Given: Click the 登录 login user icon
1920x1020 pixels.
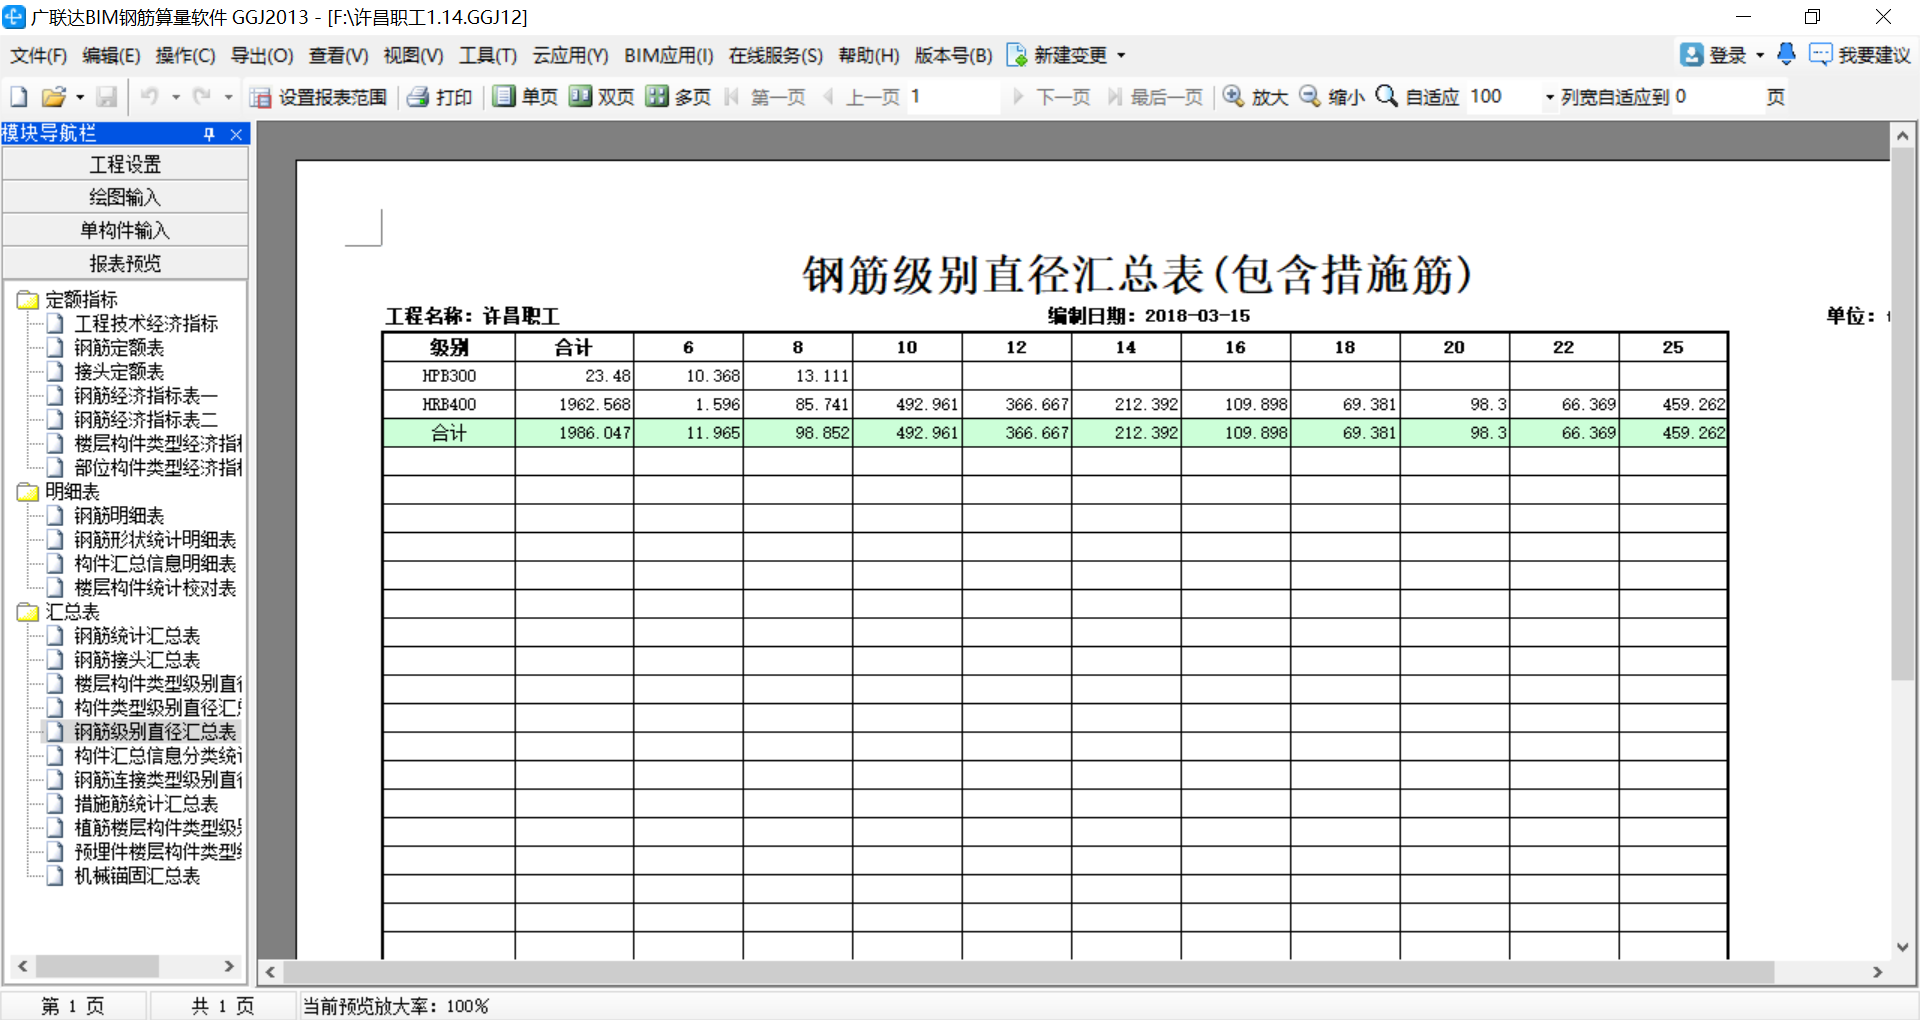Looking at the screenshot, I should 1691,55.
